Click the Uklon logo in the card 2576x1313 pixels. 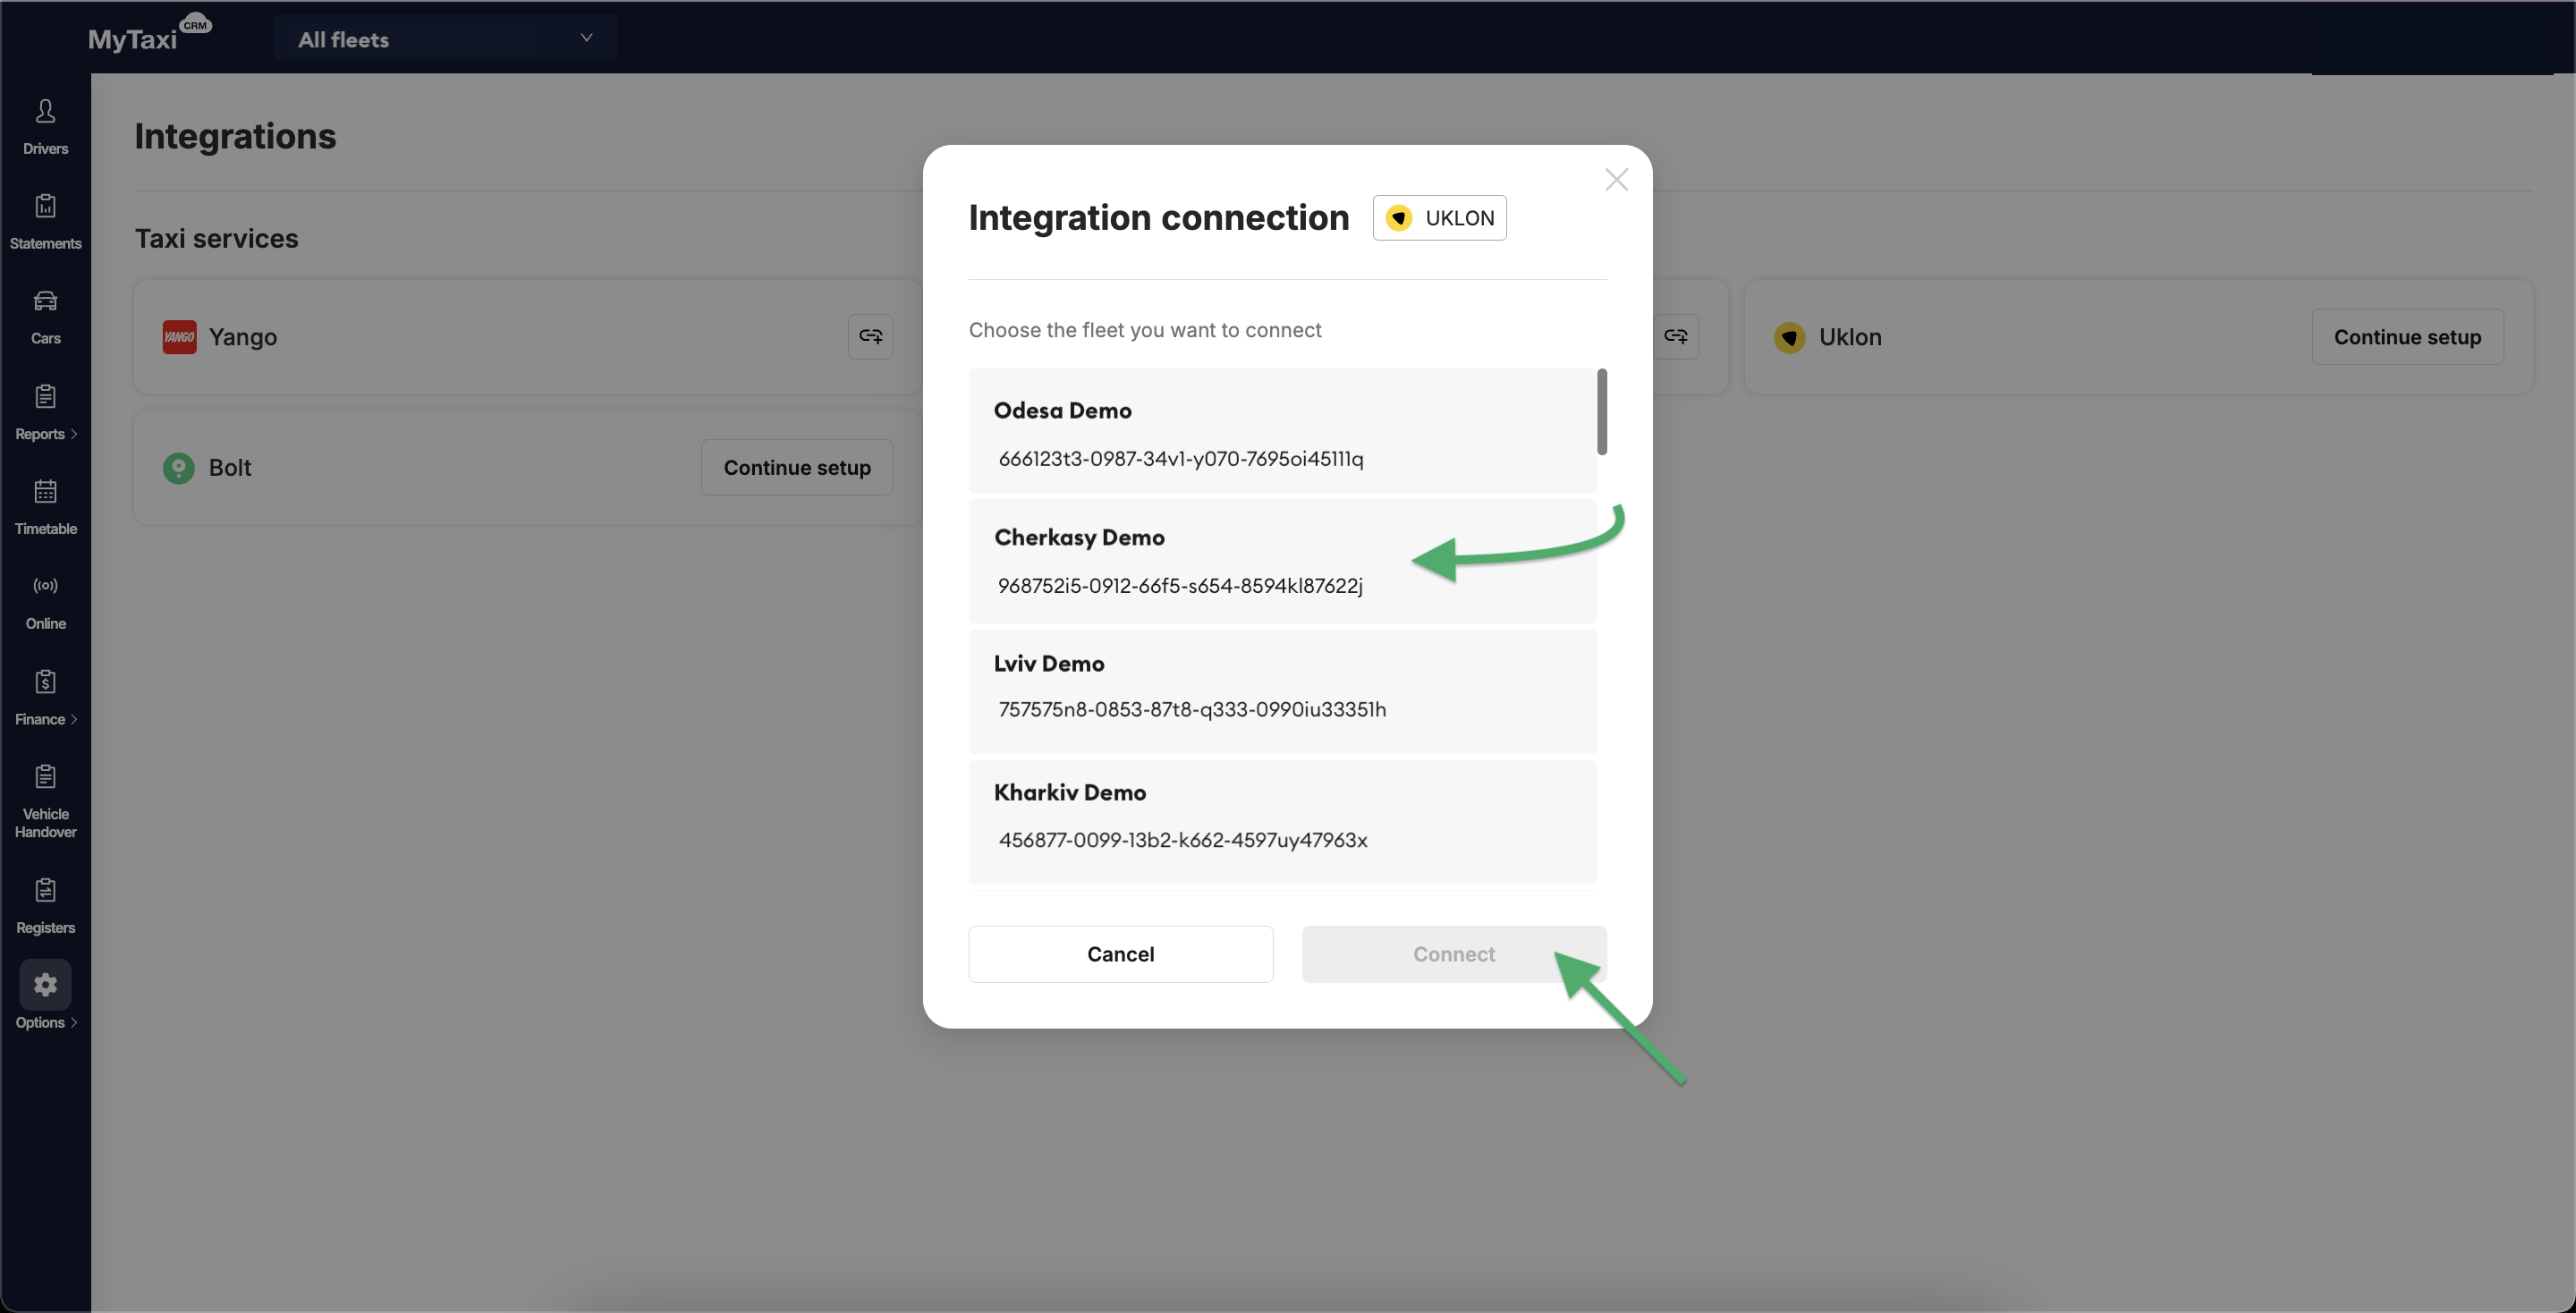1789,337
